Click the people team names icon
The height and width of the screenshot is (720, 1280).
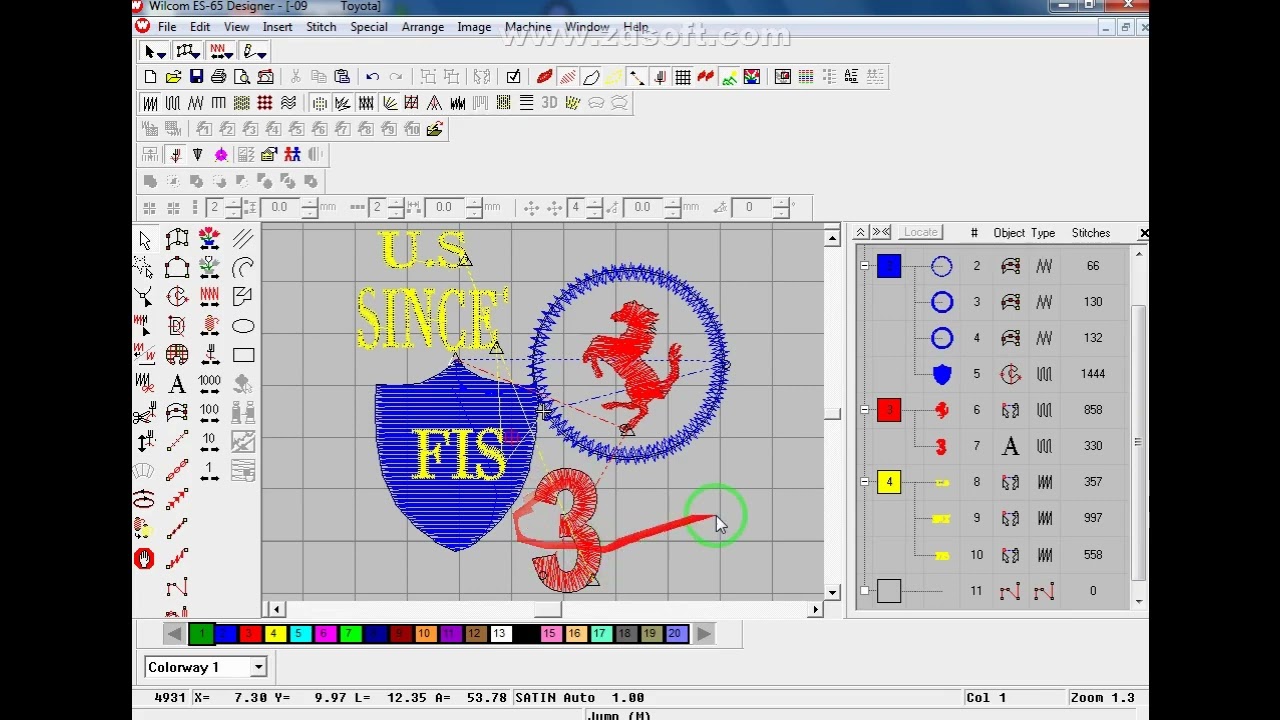pos(292,154)
